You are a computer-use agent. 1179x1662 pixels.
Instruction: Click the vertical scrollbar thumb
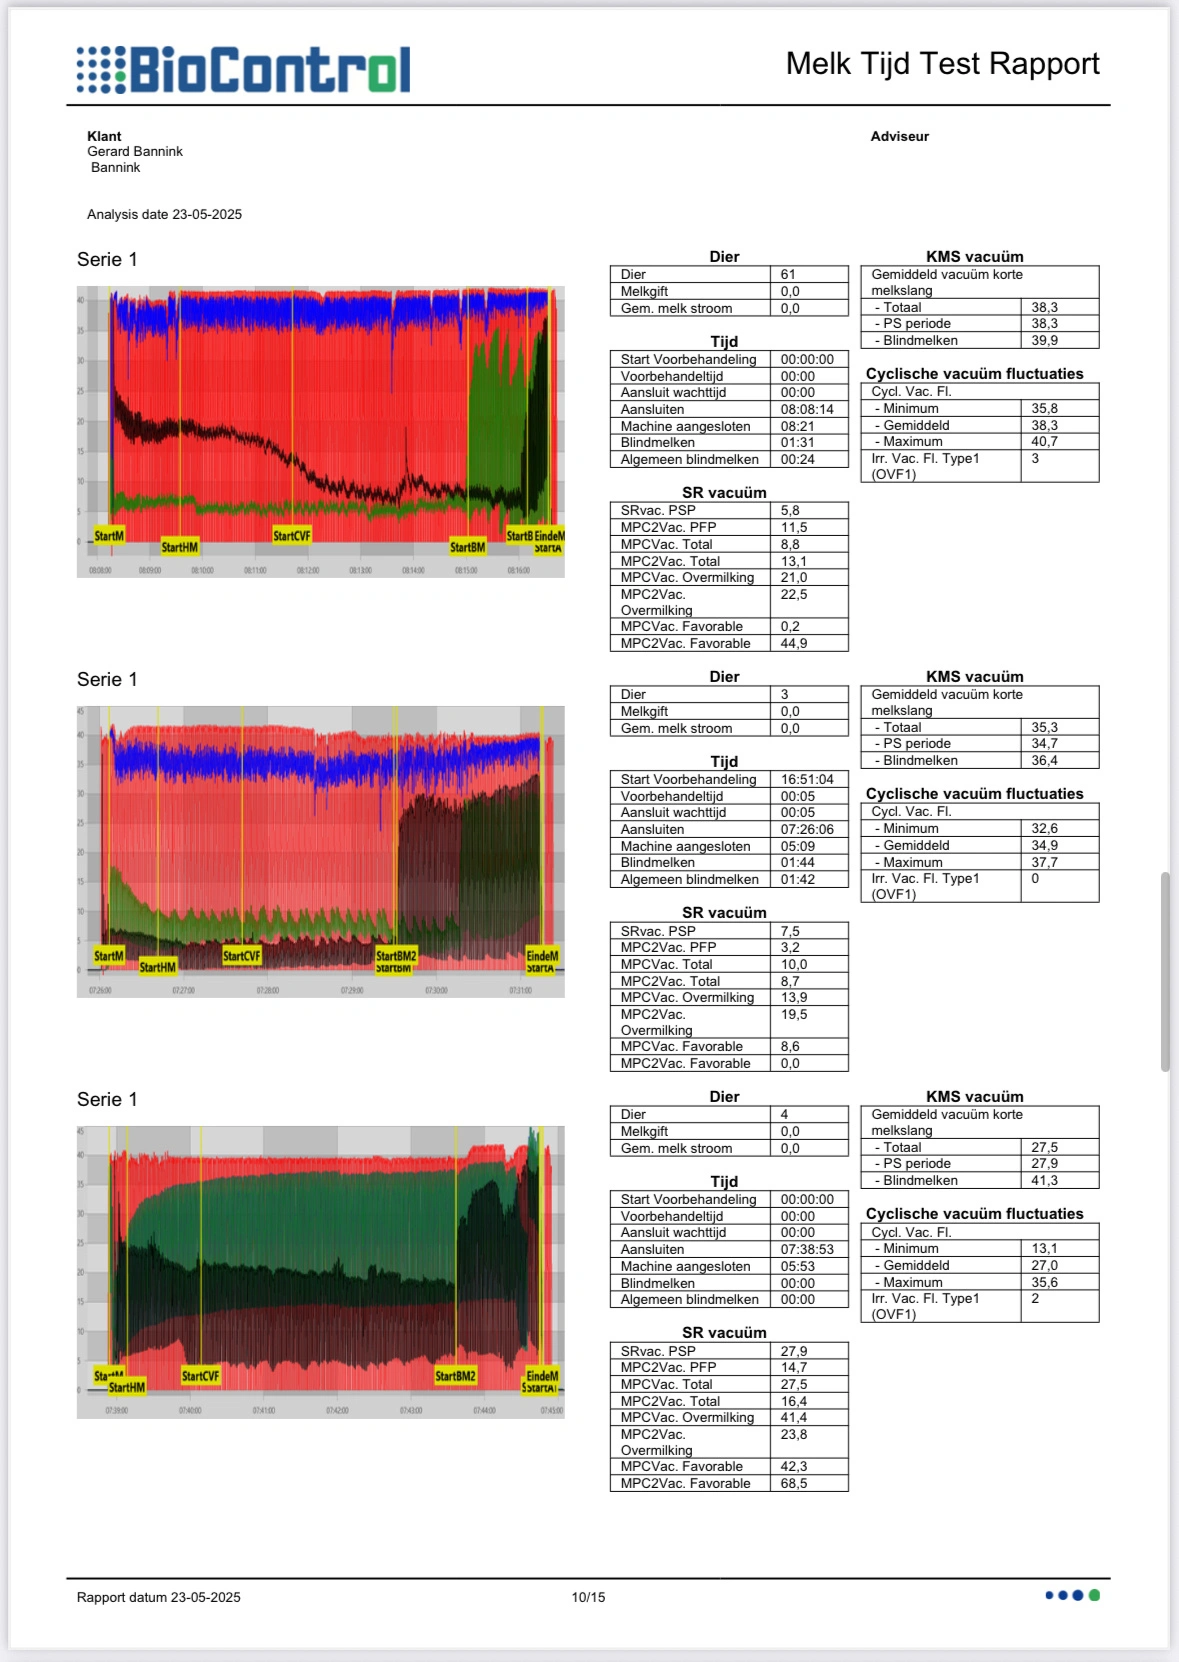pos(1165,971)
